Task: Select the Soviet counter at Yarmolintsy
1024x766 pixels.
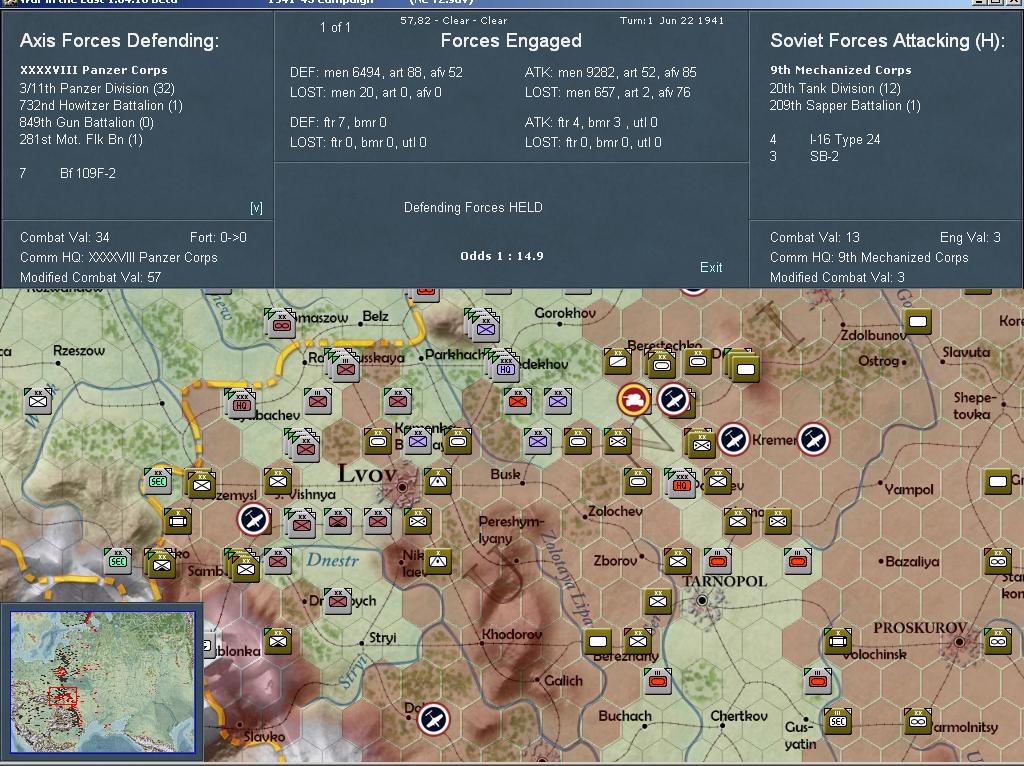Action: point(918,721)
